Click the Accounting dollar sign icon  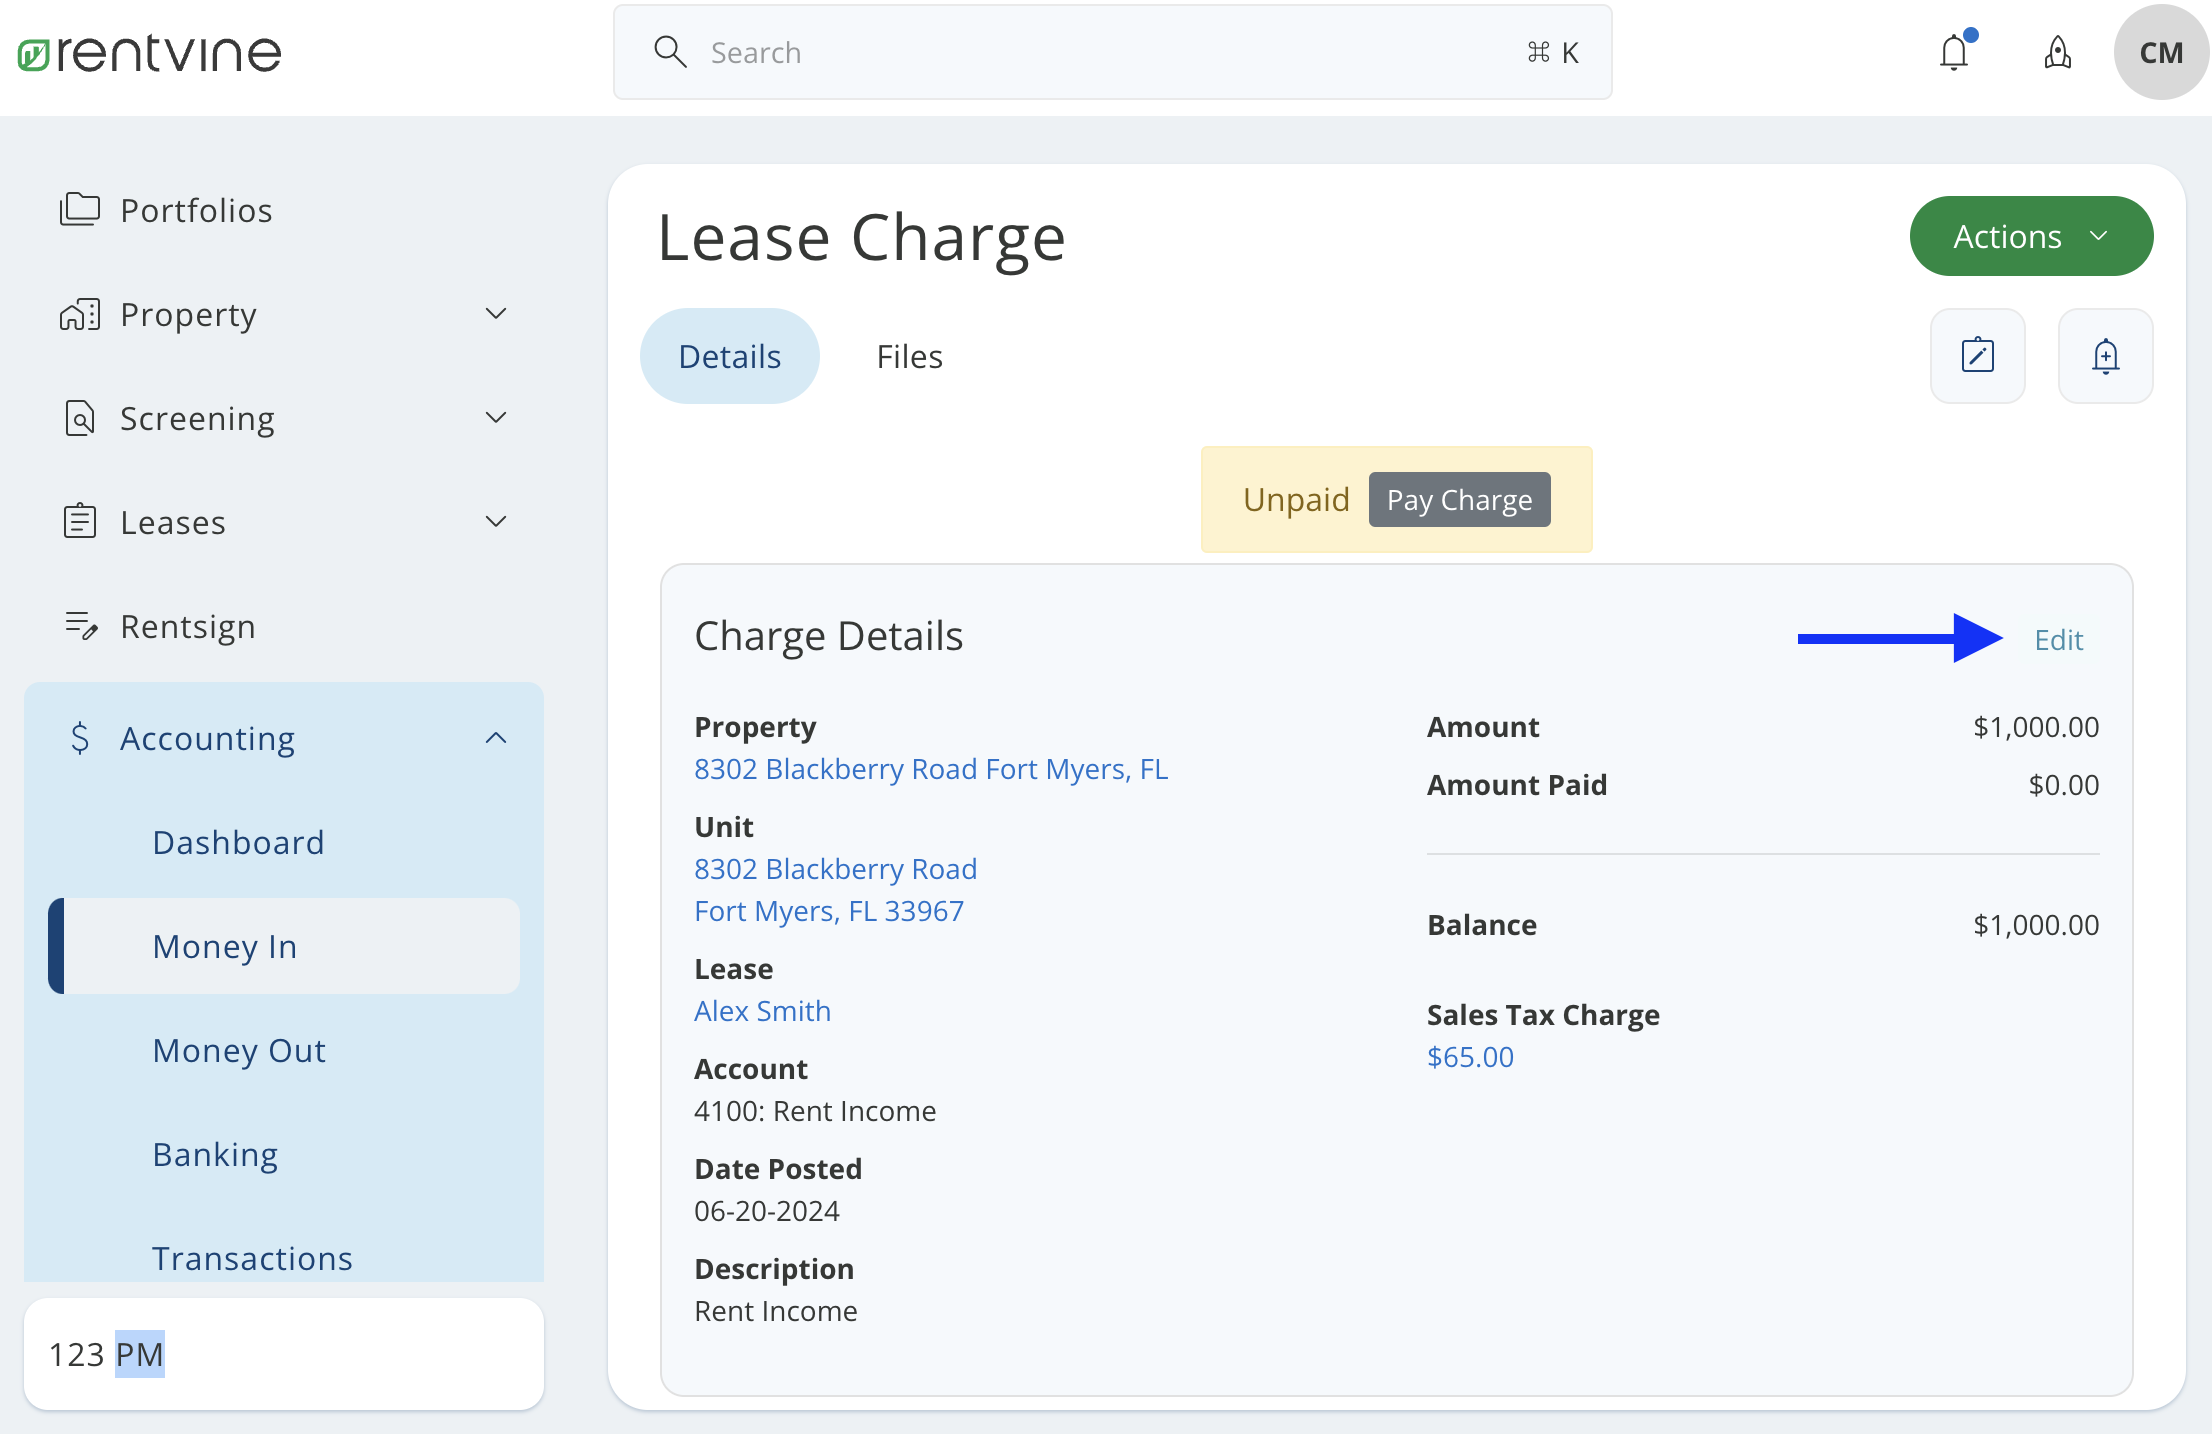80,738
